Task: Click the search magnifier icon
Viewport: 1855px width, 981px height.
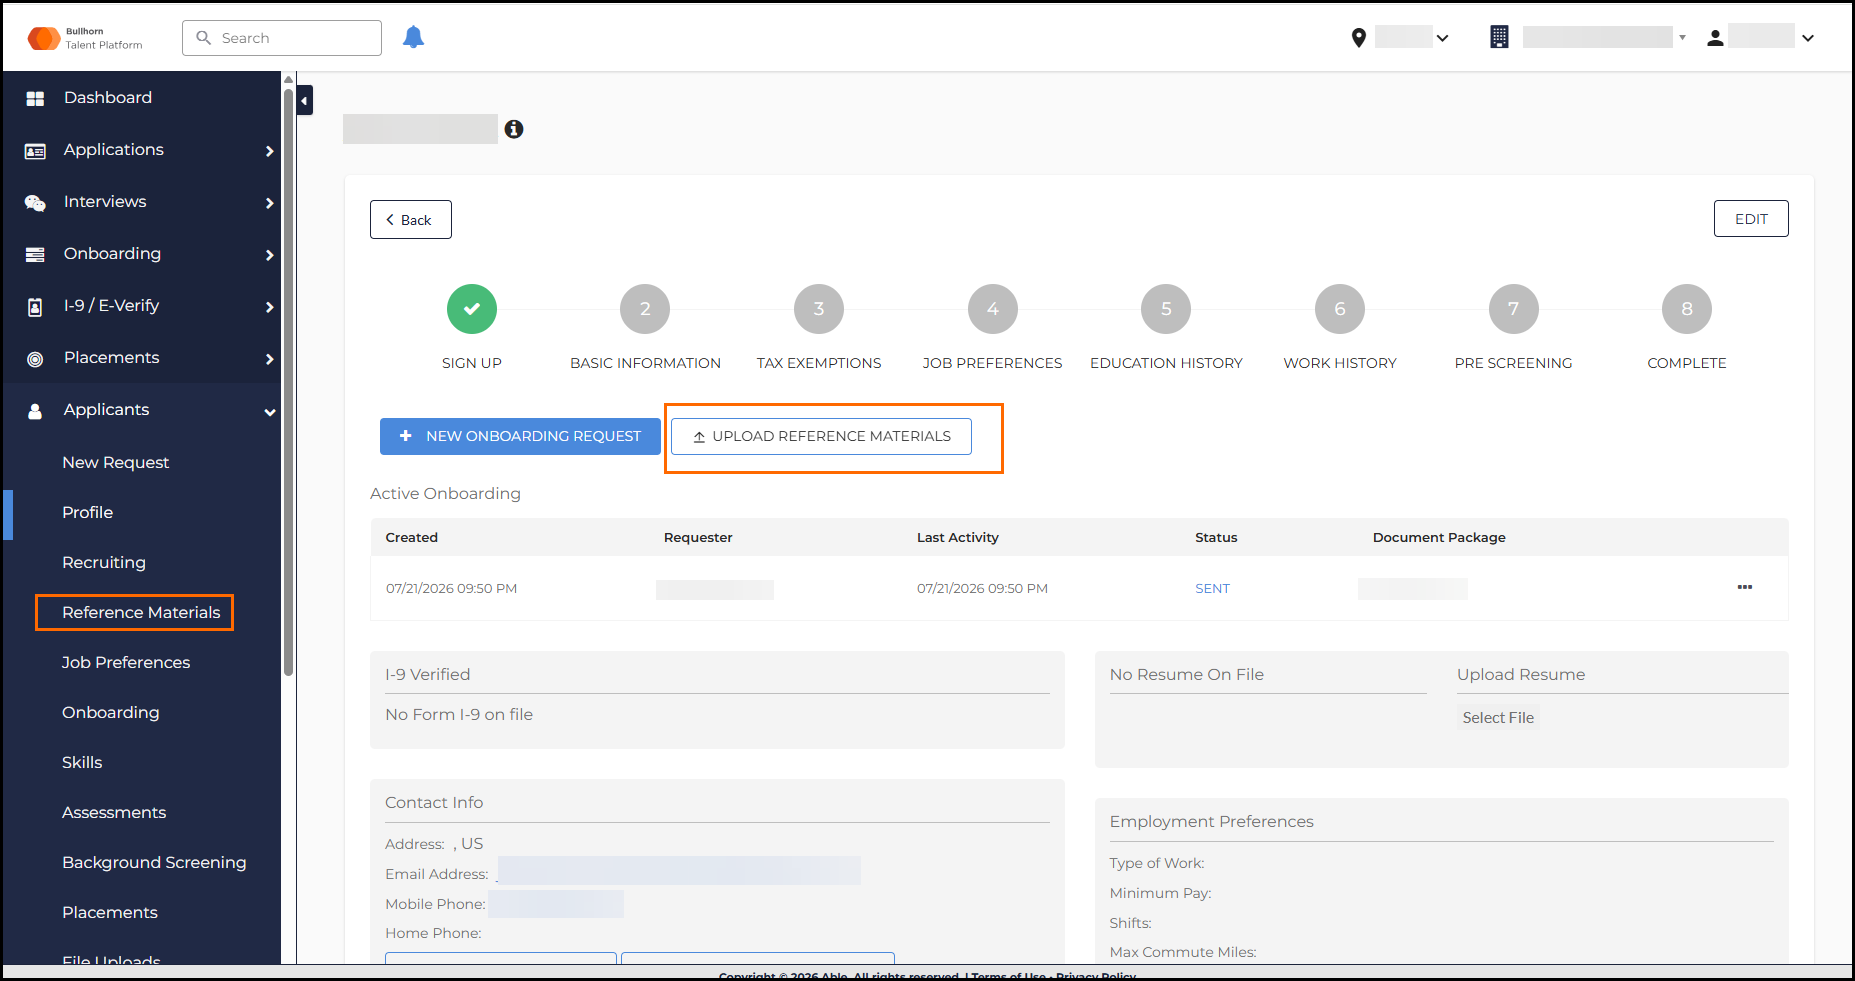Action: pyautogui.click(x=204, y=38)
